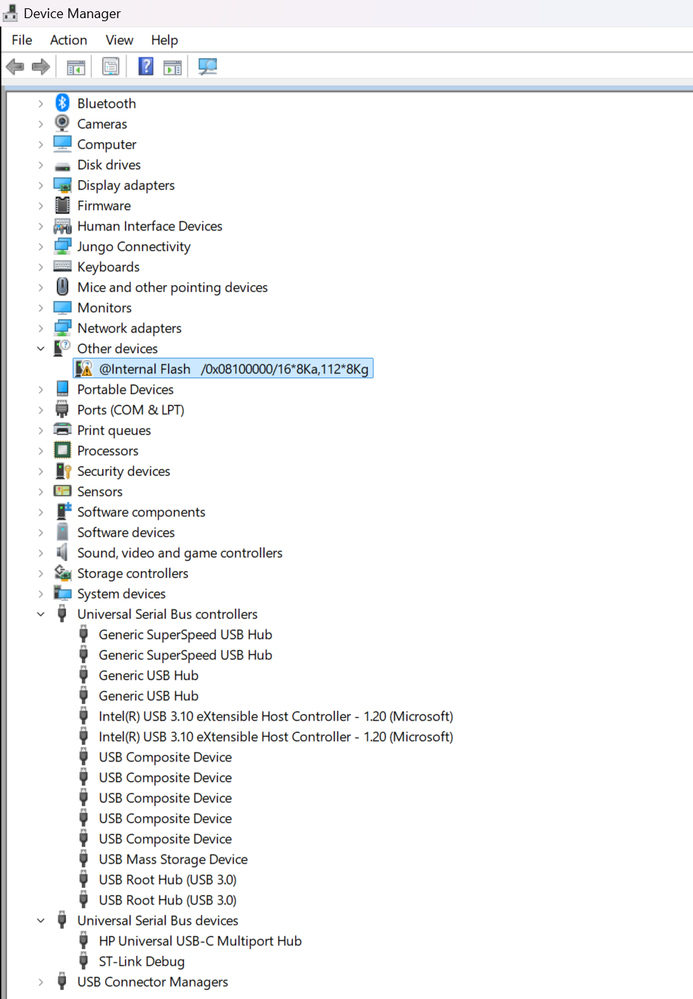The width and height of the screenshot is (693, 999).
Task: Click the Device Manager title bar icon
Action: pyautogui.click(x=10, y=13)
